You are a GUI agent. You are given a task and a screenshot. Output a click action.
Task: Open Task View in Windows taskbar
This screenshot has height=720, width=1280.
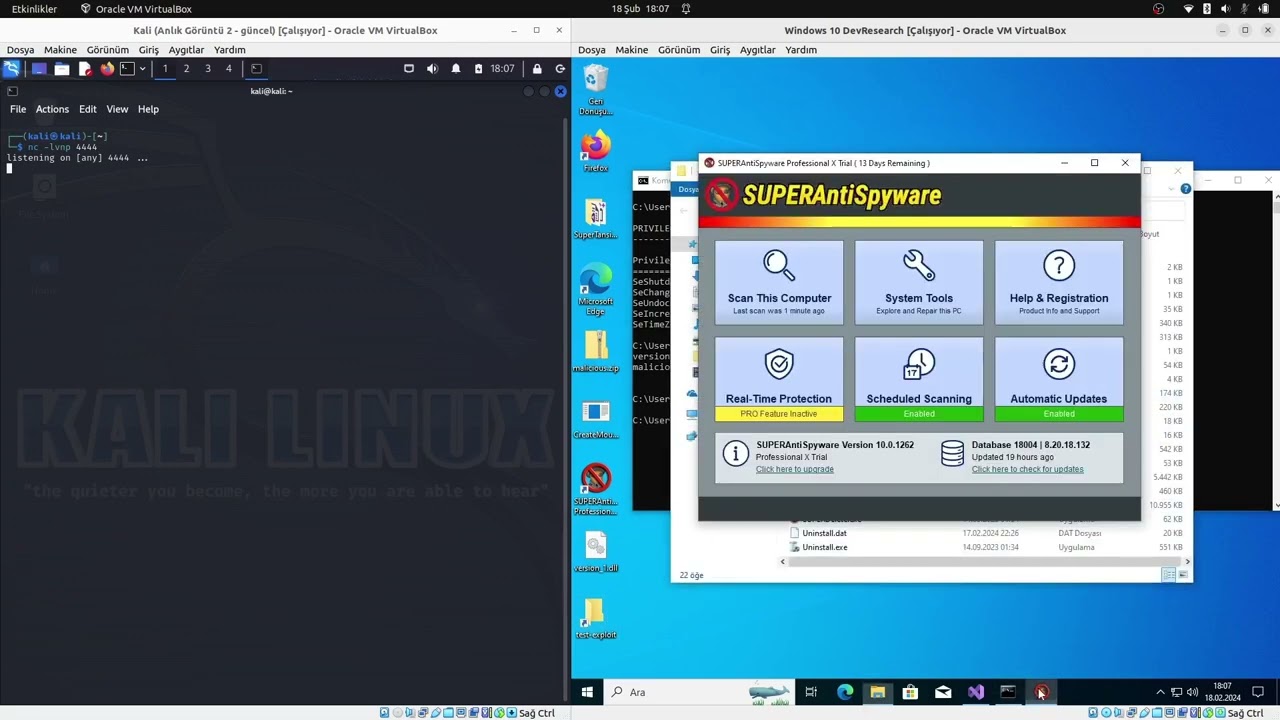[x=811, y=692]
